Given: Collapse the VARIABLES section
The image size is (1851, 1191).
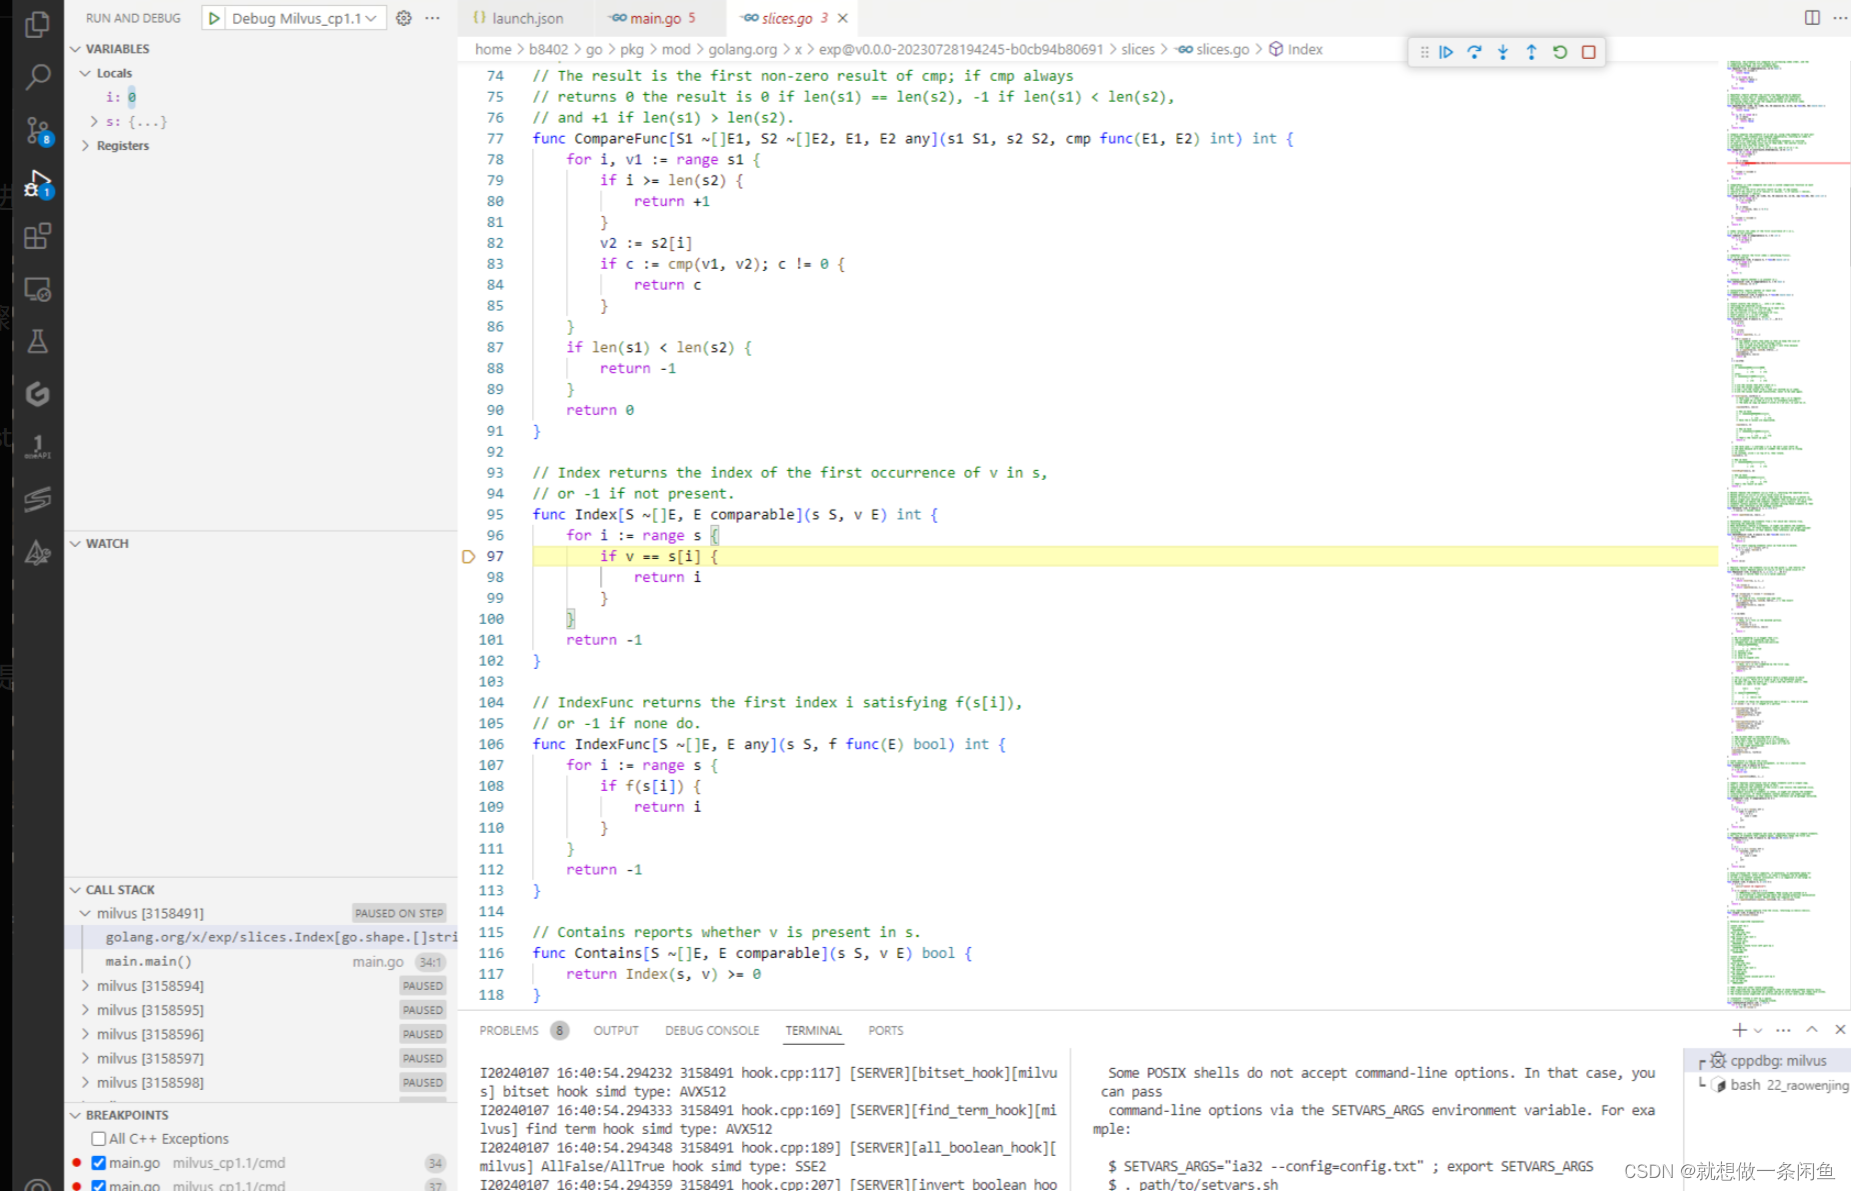Looking at the screenshot, I should (76, 49).
